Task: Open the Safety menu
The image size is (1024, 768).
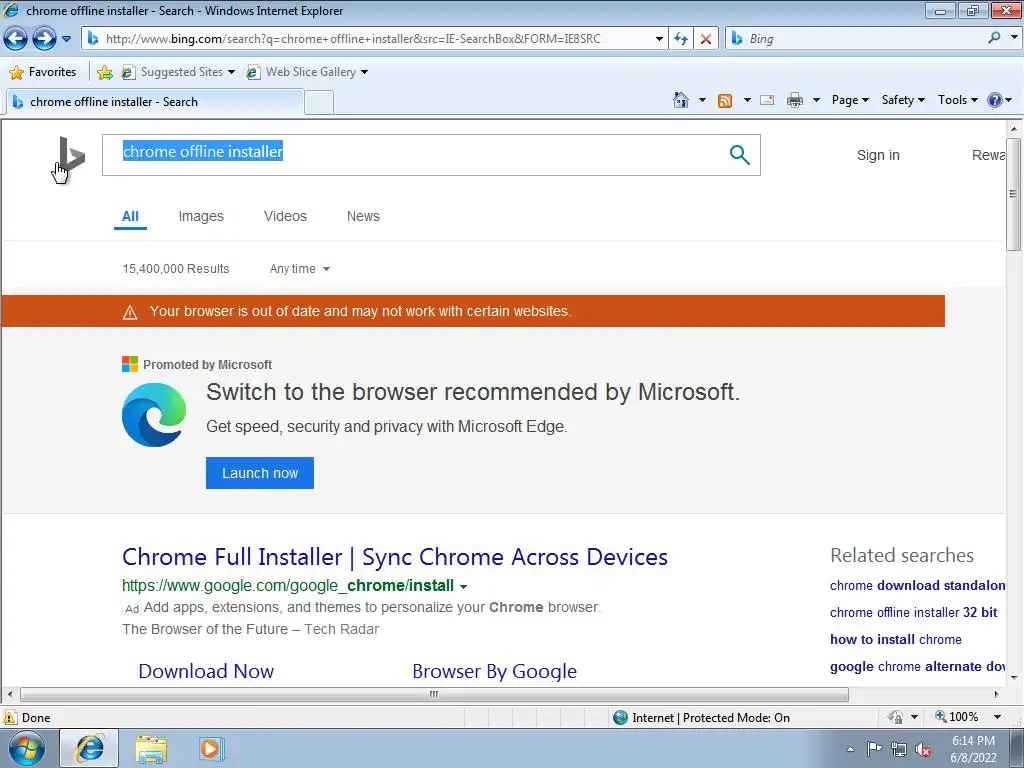Action: [903, 100]
